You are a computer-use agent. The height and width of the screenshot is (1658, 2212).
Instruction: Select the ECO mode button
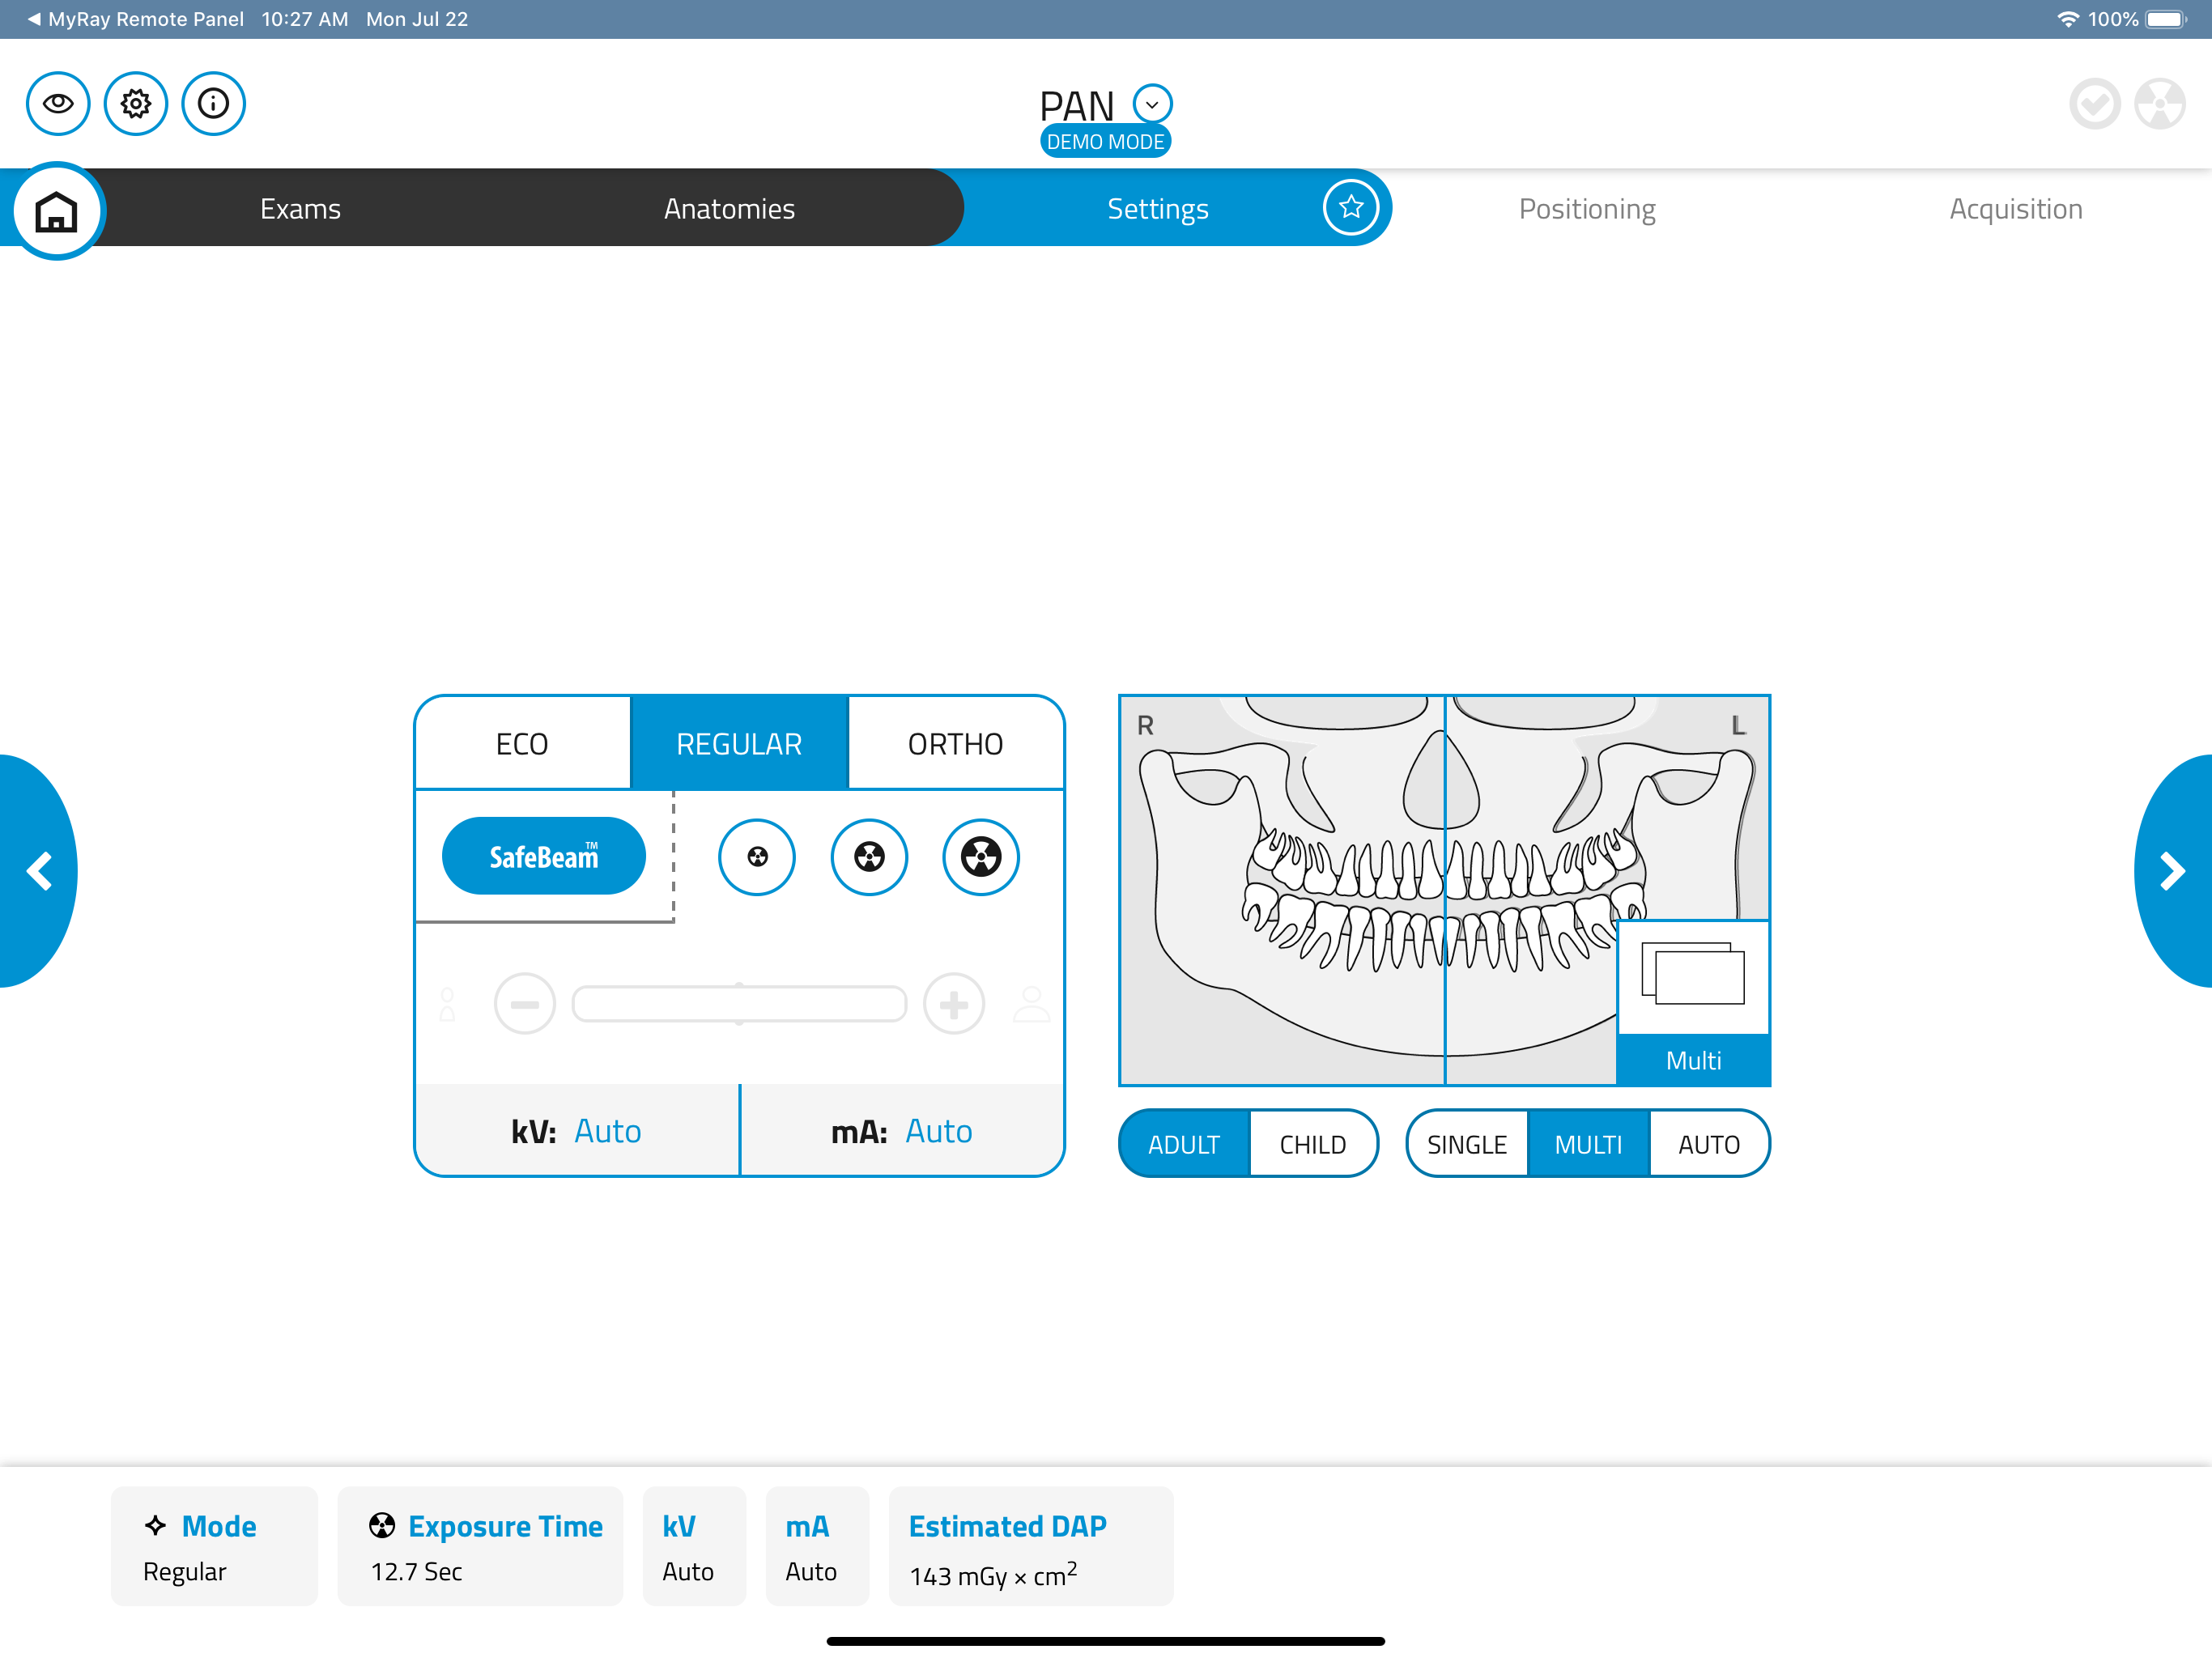[522, 744]
